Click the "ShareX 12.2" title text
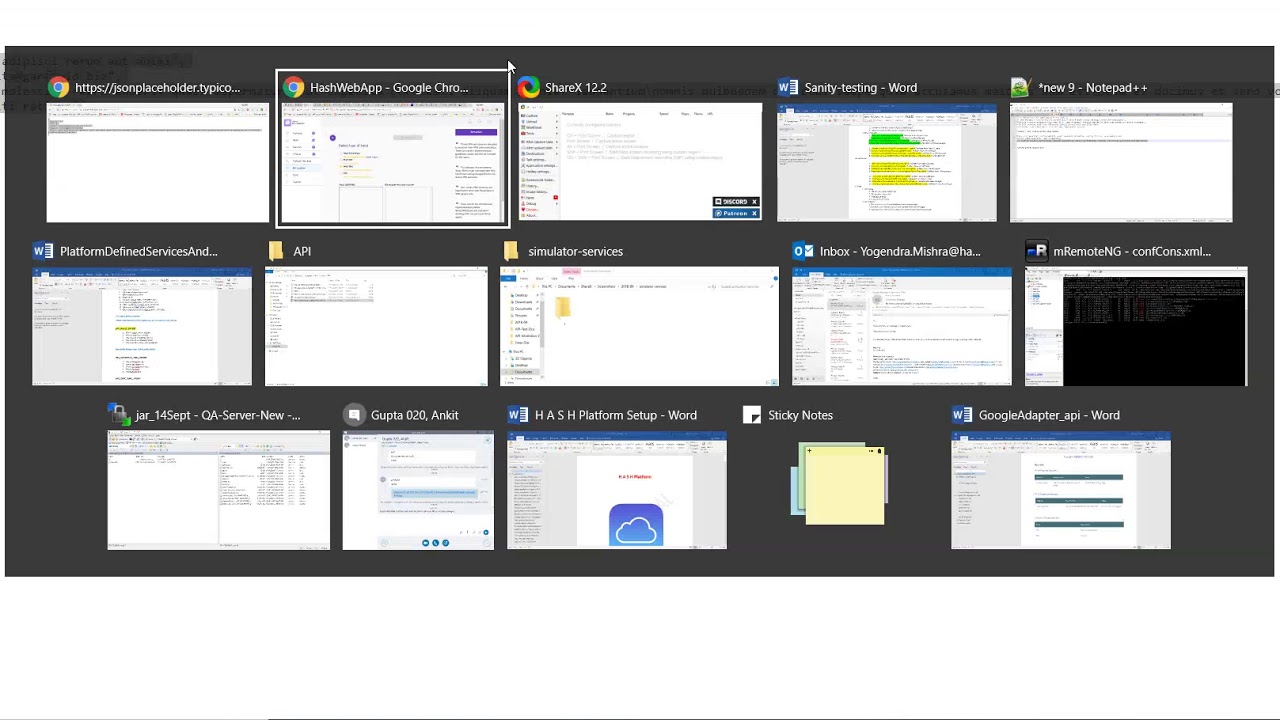This screenshot has width=1280, height=720. (575, 88)
